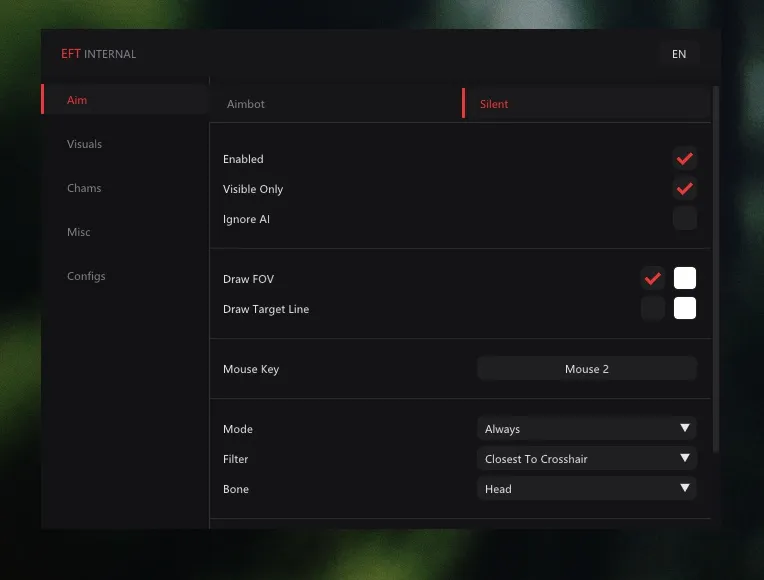Screen dimensions: 764x580
Task: Expand the Bone dropdown showing Head
Action: (587, 489)
